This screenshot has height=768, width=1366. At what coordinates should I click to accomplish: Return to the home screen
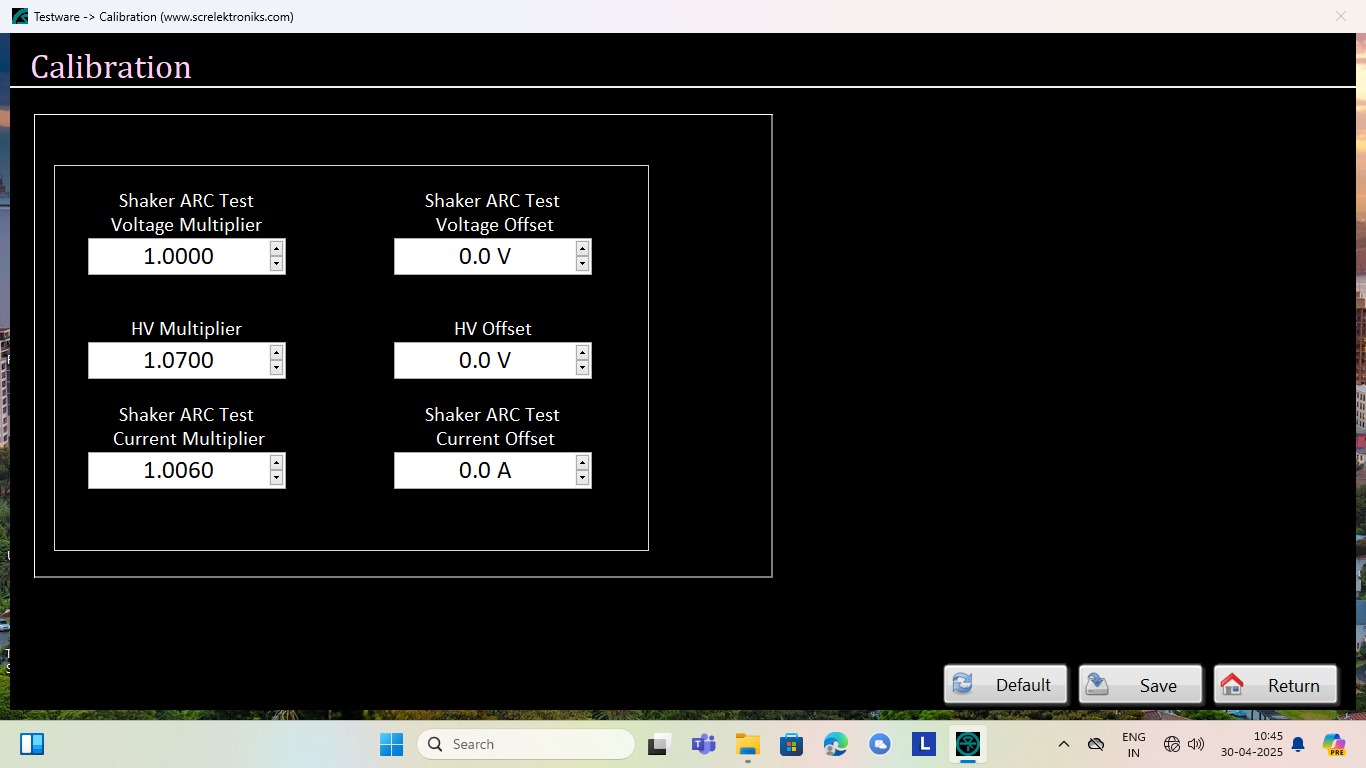(x=1275, y=685)
